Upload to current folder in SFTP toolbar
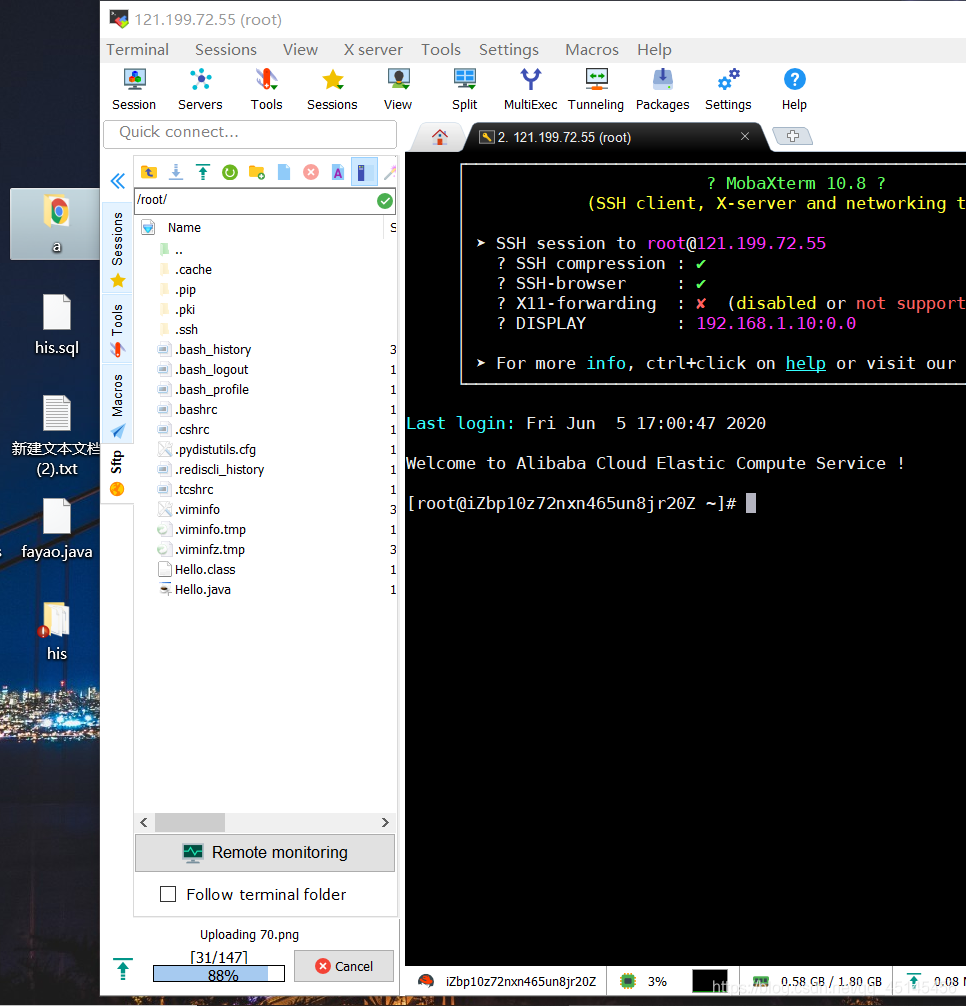Viewport: 966px width, 1006px height. (203, 172)
